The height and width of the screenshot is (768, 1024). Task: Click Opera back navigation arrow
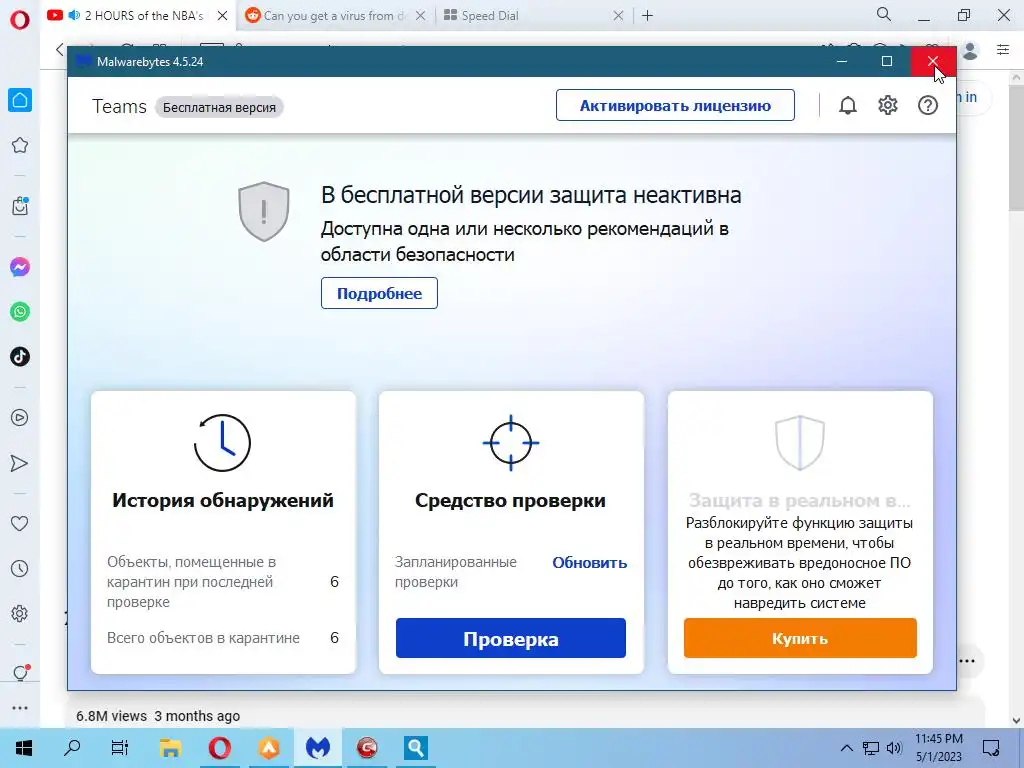(59, 50)
